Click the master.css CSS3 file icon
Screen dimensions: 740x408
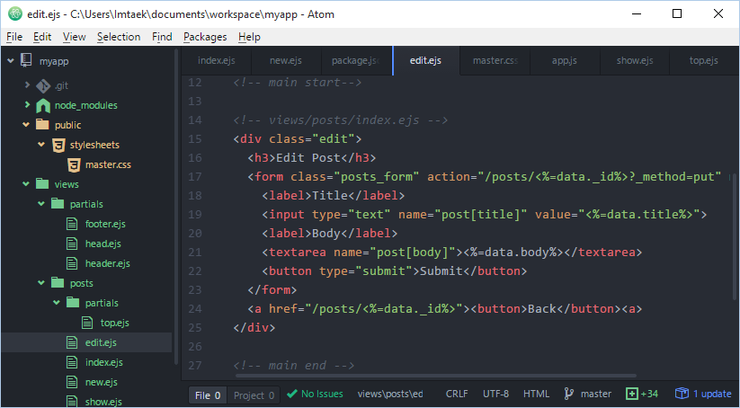click(73, 165)
